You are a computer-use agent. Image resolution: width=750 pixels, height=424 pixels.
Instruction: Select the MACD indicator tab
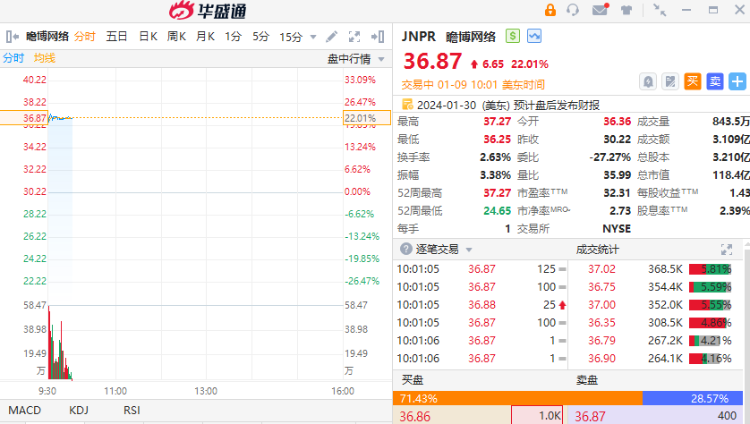(24, 410)
